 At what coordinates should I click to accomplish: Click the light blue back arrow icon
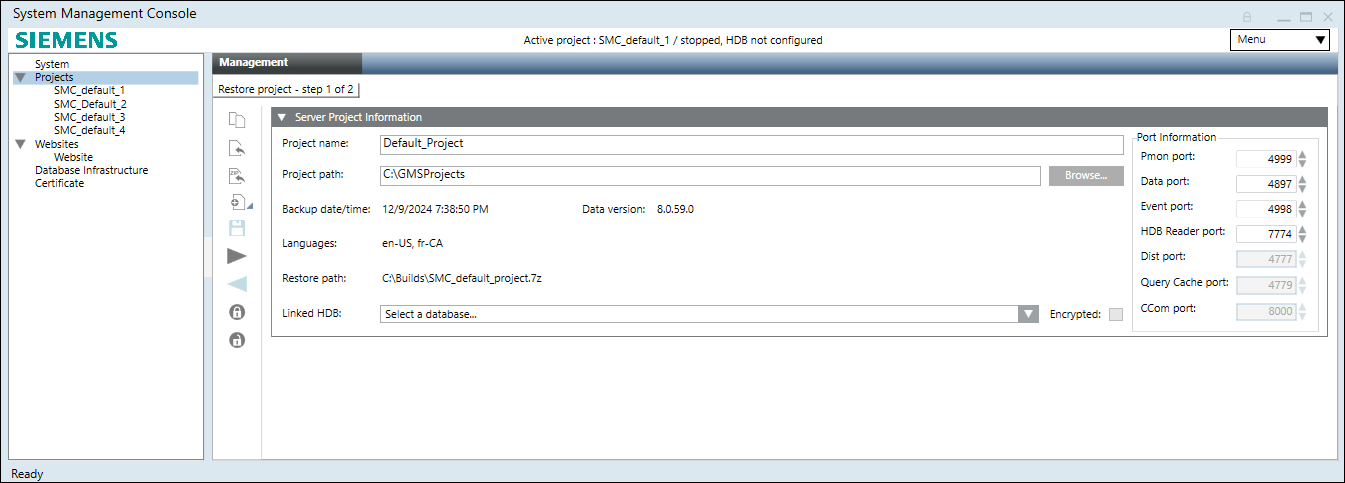[x=237, y=284]
